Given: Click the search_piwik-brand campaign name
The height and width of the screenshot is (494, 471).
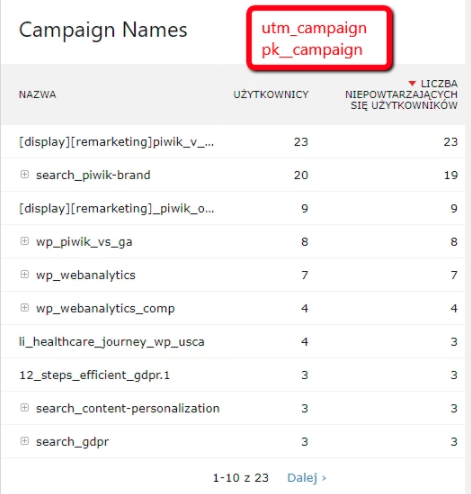Looking at the screenshot, I should 93,175.
